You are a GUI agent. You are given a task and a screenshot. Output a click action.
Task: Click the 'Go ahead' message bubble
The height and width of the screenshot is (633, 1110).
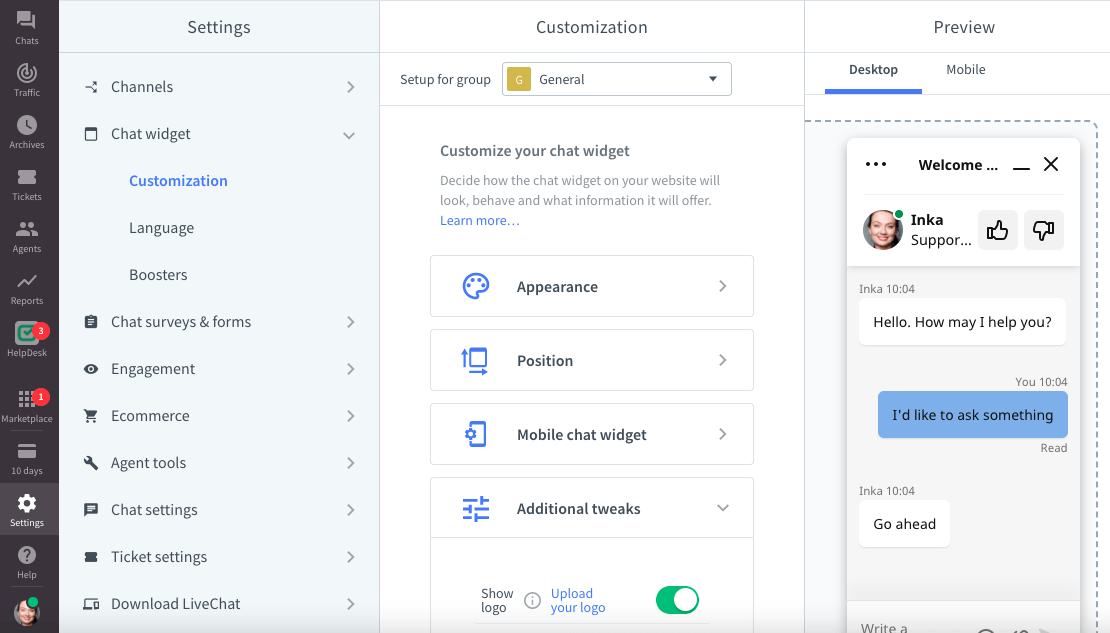(905, 524)
